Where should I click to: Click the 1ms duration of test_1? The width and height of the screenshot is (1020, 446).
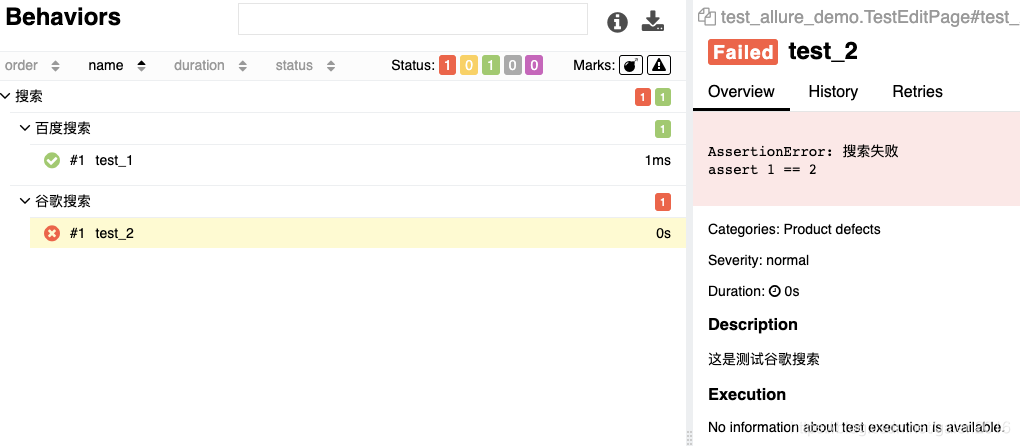(x=658, y=160)
